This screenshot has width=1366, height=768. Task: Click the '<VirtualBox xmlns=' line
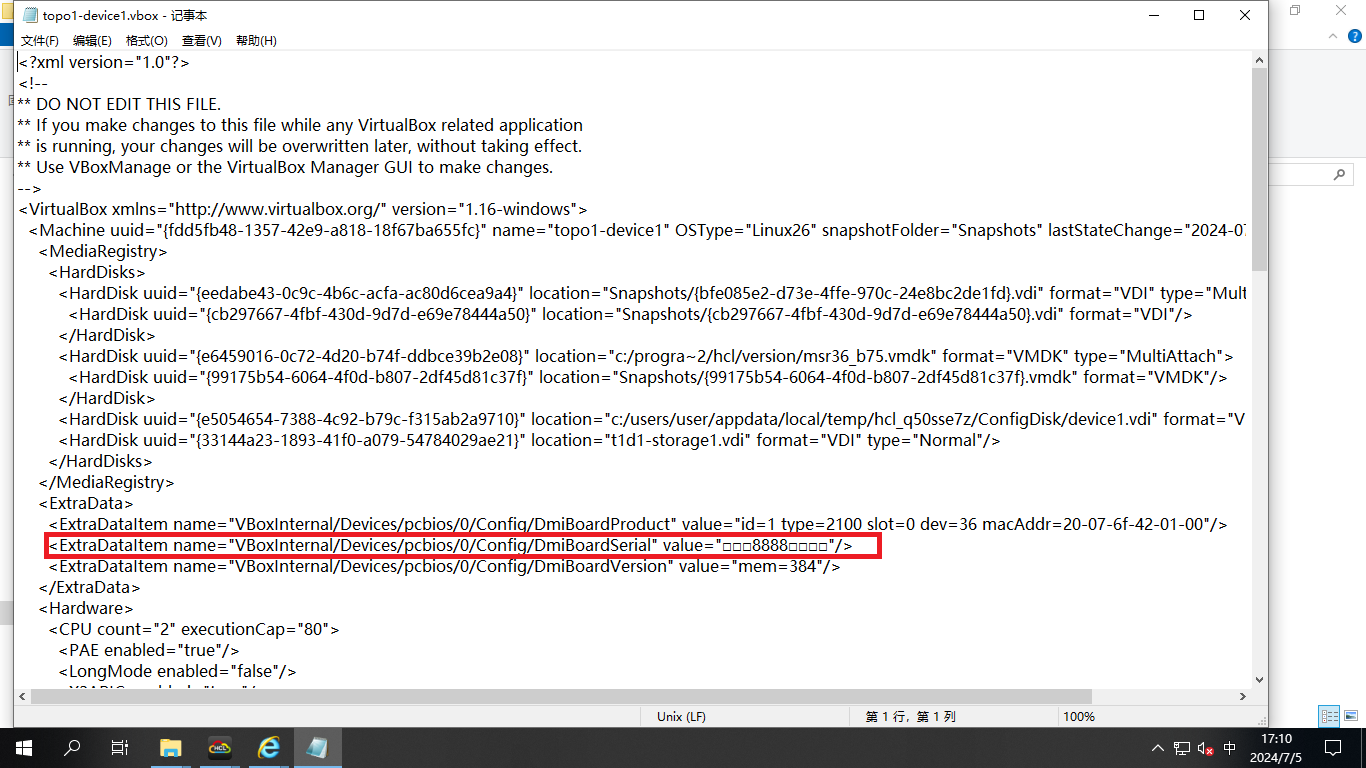(302, 209)
